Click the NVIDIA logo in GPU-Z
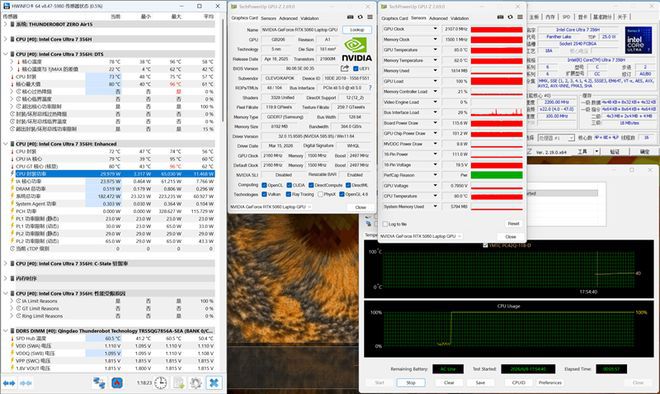This screenshot has width=660, height=394. coord(356,50)
